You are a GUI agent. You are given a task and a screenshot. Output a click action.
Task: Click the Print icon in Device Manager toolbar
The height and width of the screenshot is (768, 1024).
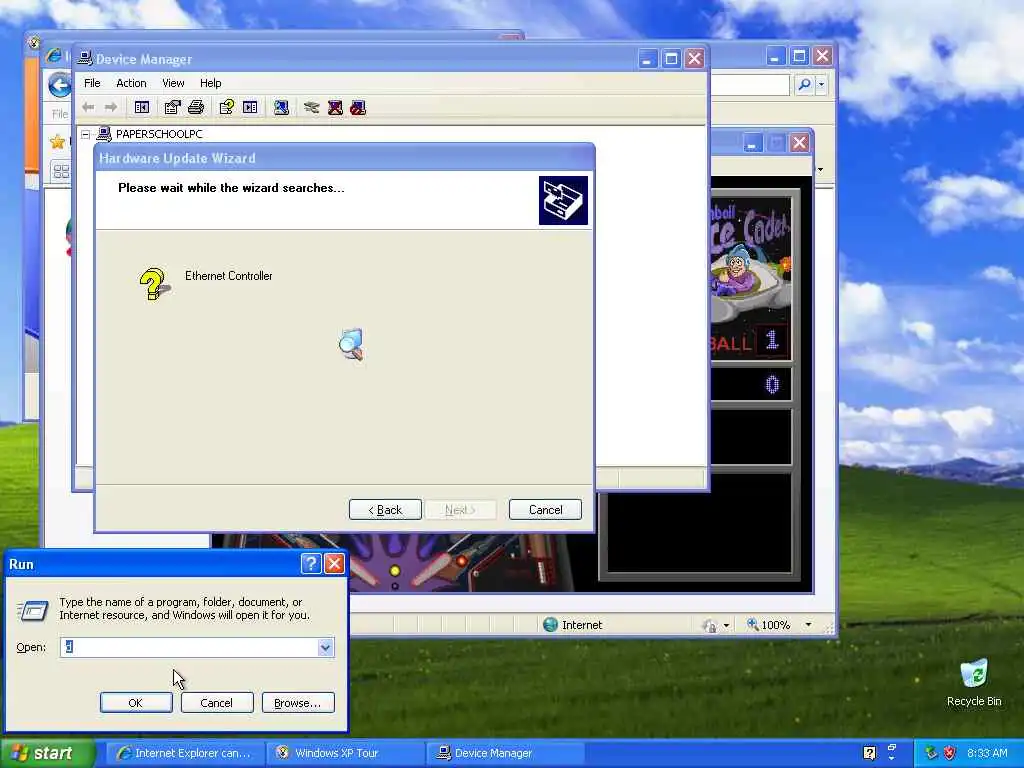click(x=196, y=107)
